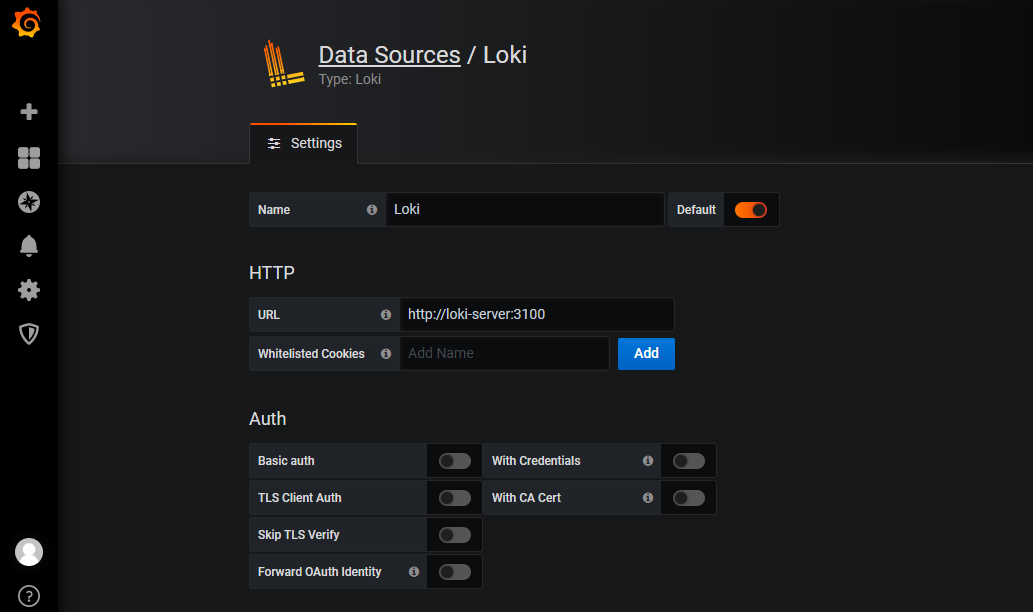Click the Whitelisted Cookies info icon
The height and width of the screenshot is (612, 1033).
[x=386, y=353]
